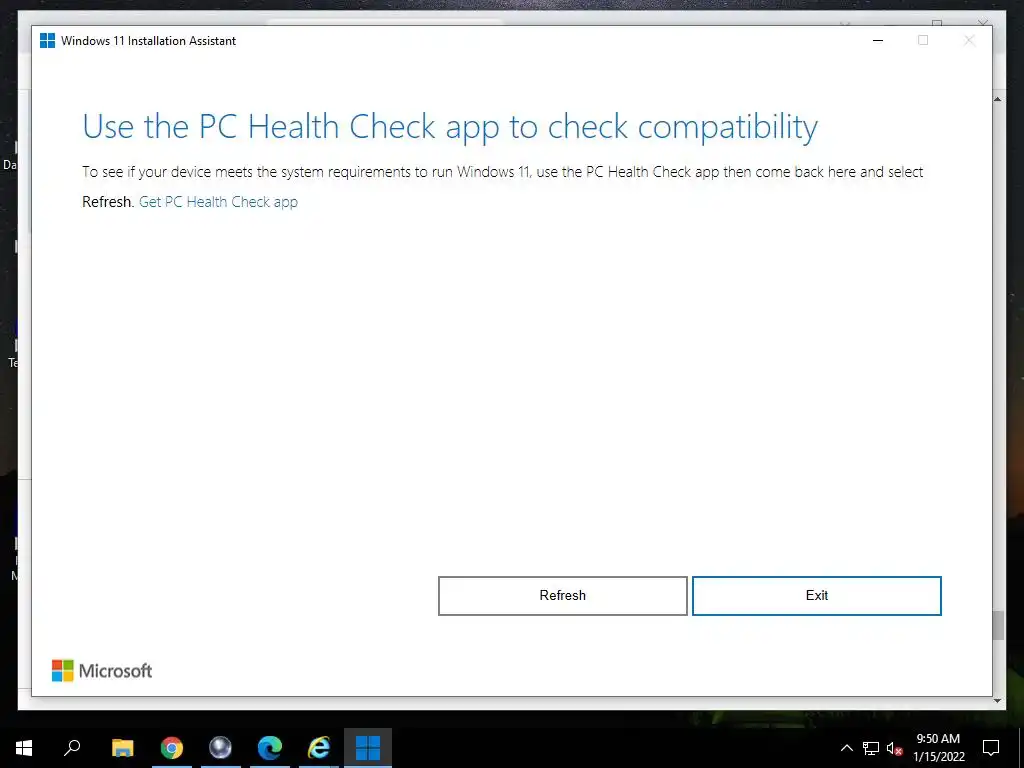The image size is (1024, 768).
Task: Open the Windows Start menu
Action: pyautogui.click(x=24, y=748)
